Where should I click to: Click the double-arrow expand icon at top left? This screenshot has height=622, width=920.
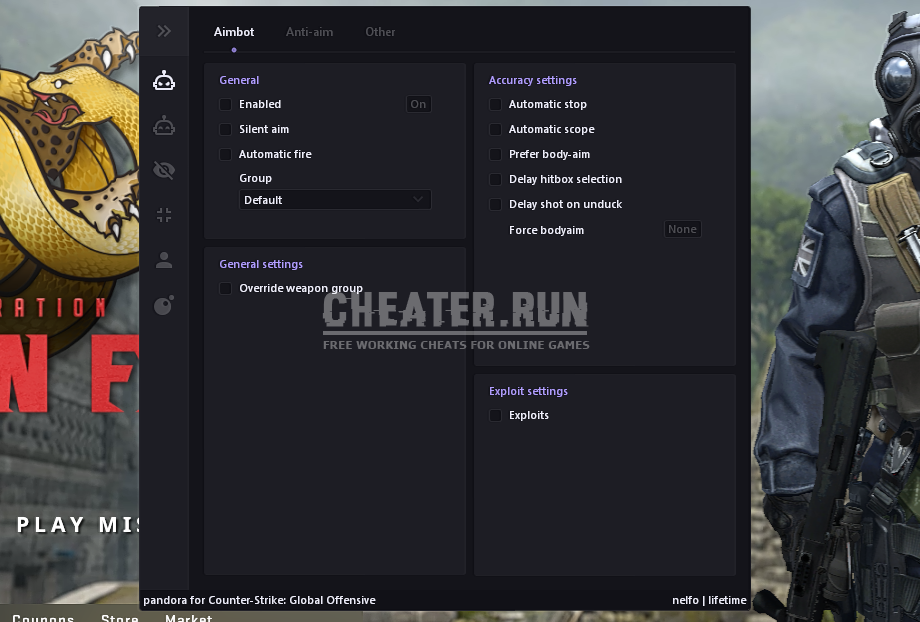pos(164,30)
